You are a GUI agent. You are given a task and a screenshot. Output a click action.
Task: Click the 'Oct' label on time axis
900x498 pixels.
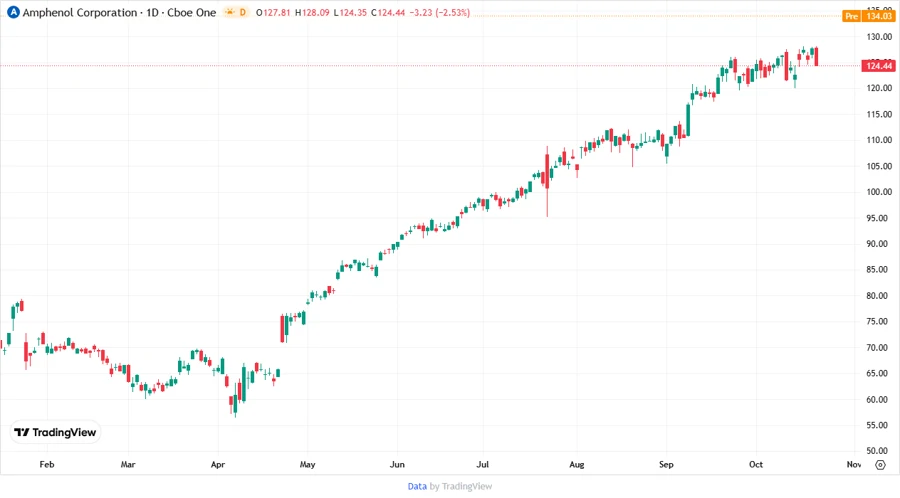(x=756, y=464)
